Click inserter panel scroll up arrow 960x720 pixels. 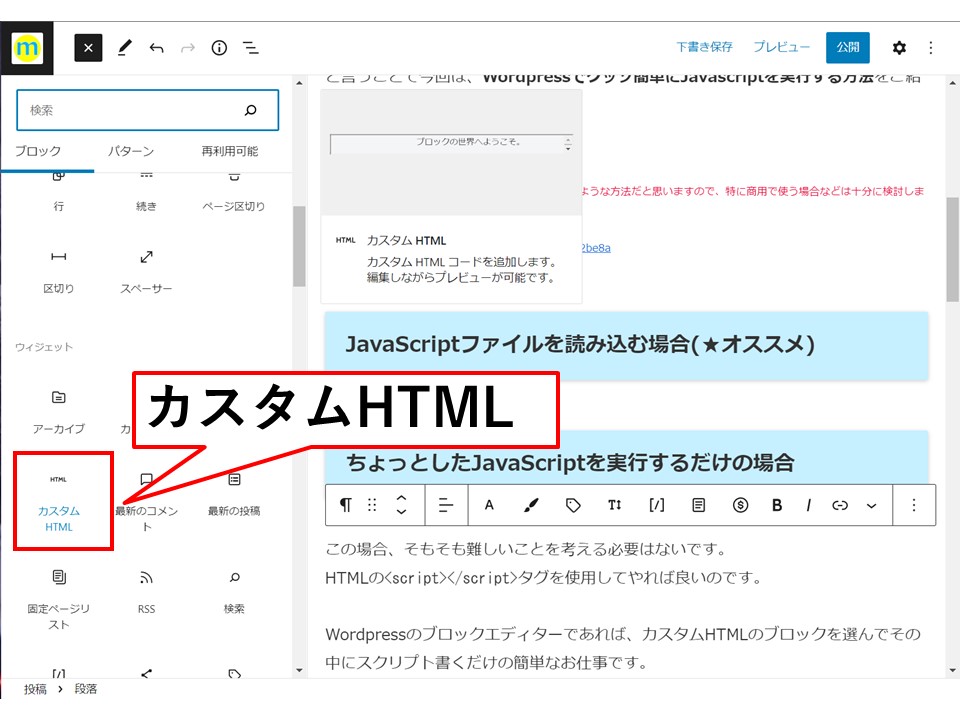(x=299, y=83)
